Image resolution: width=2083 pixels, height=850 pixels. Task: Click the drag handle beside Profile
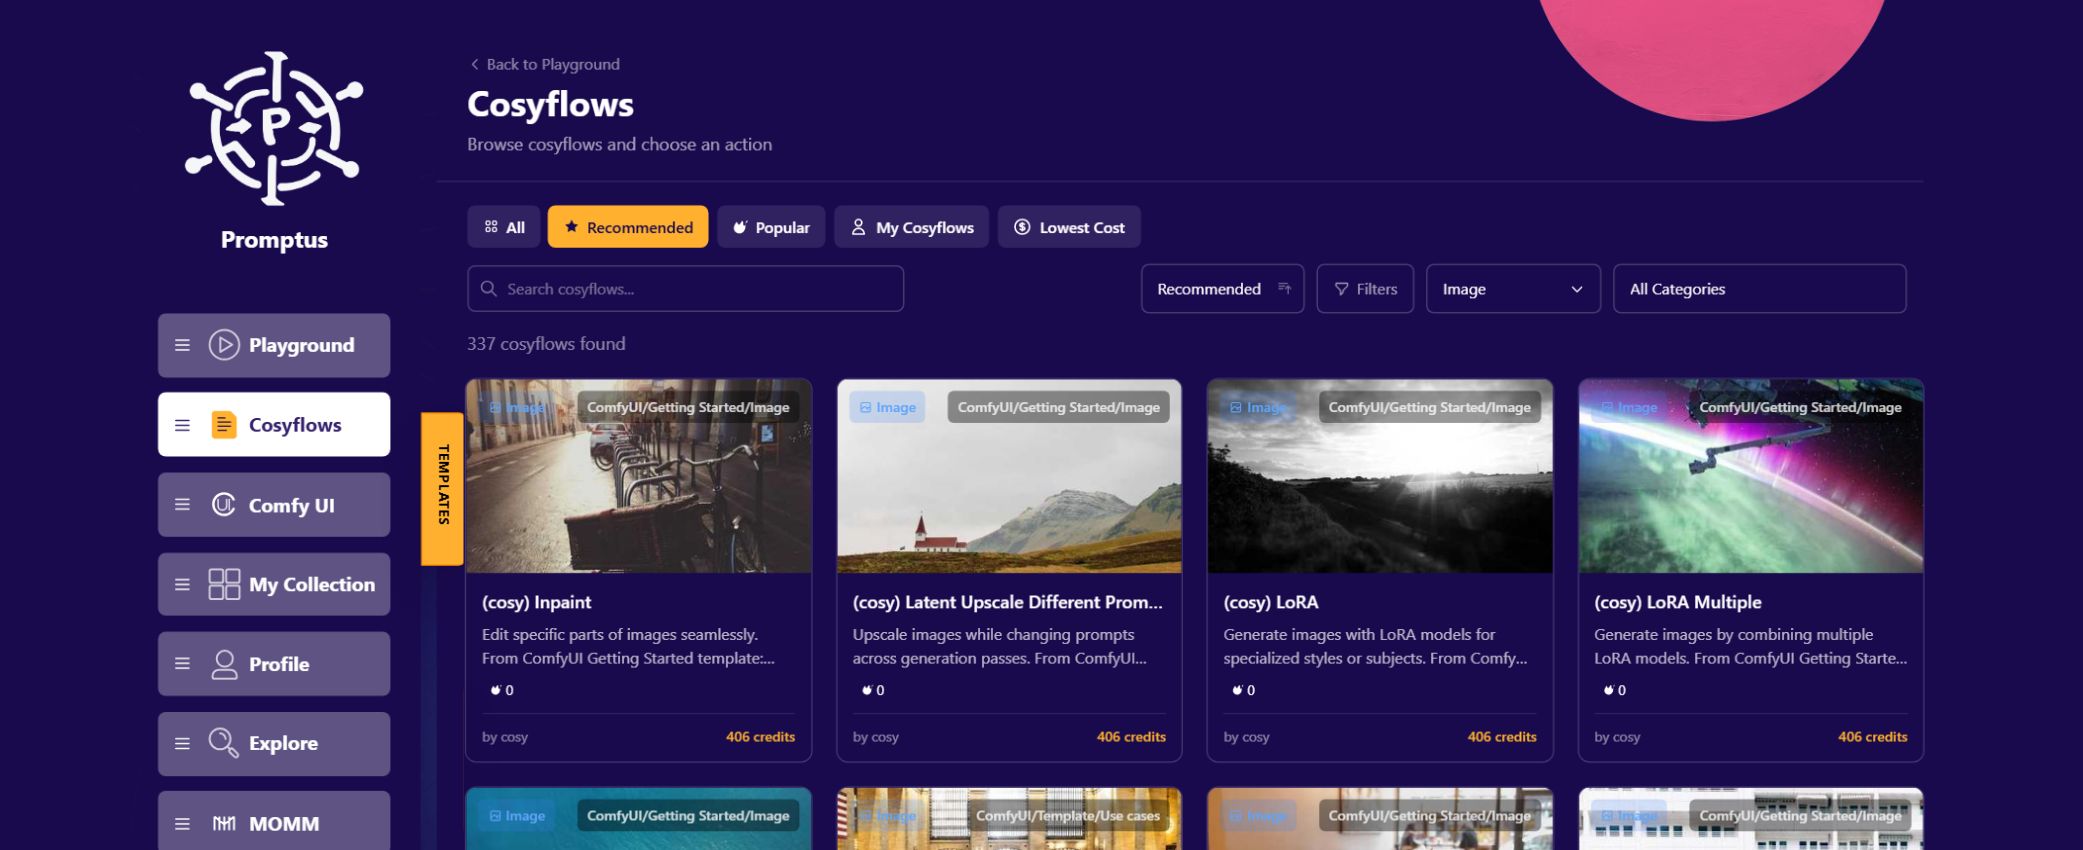tap(182, 664)
